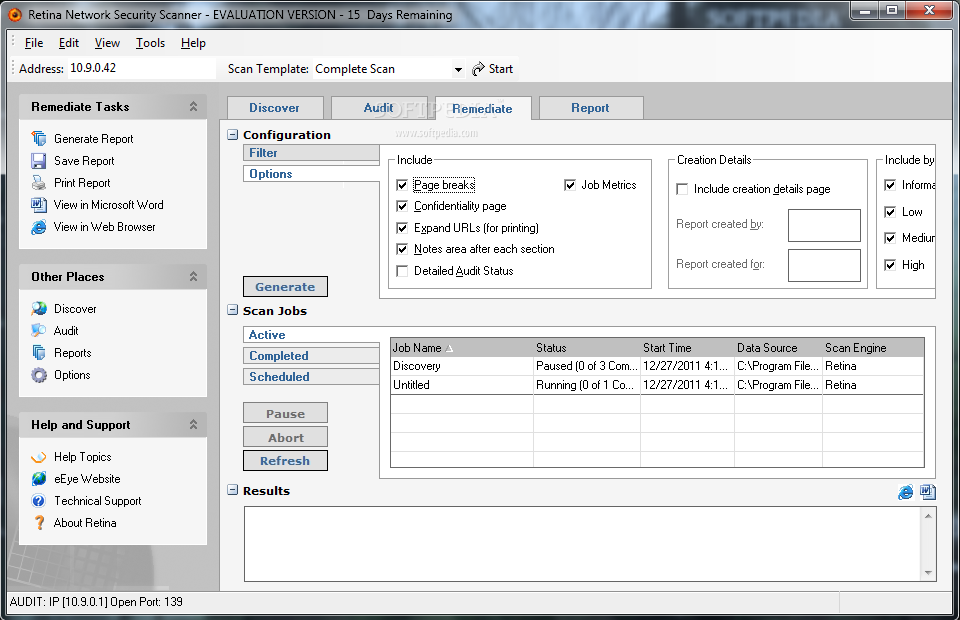Collapse the Other Places panel
The width and height of the screenshot is (960, 620).
[193, 277]
